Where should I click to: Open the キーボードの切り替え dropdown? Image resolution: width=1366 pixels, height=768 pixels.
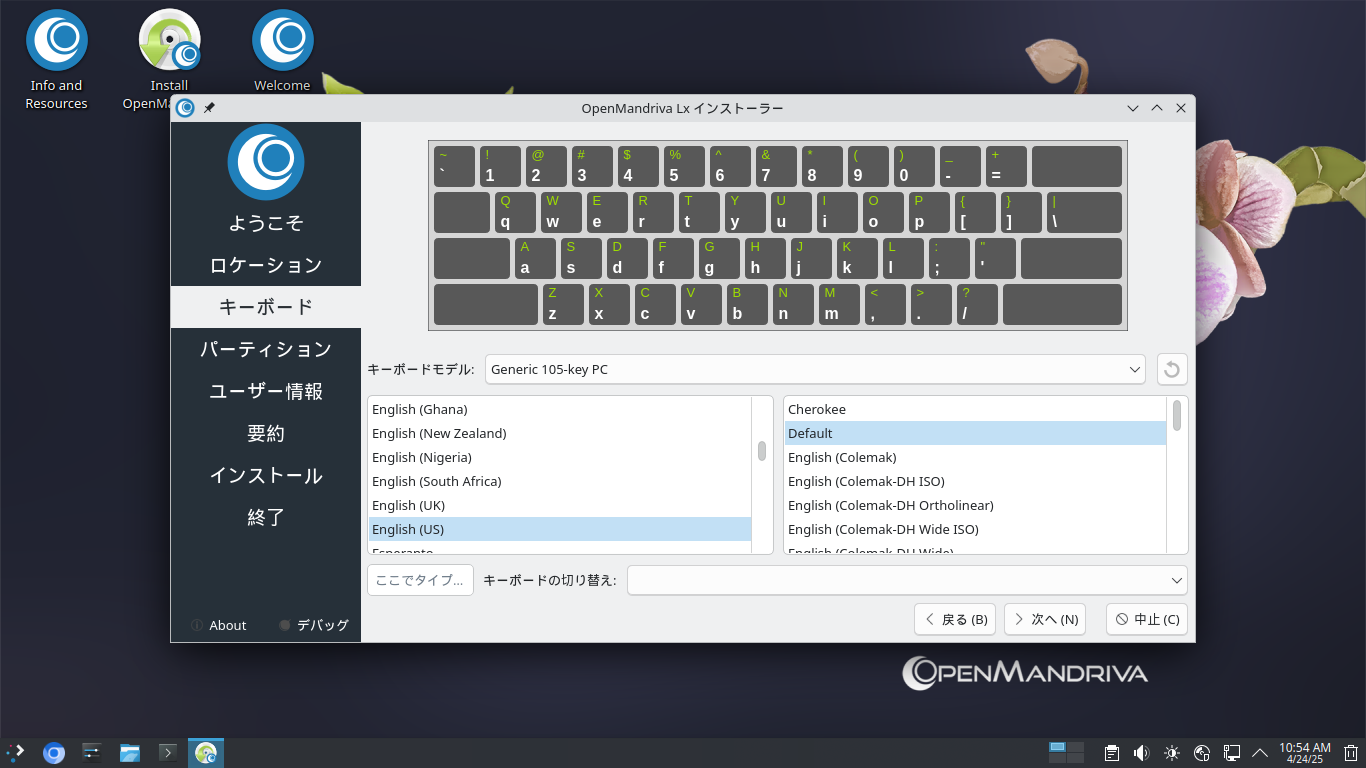[907, 580]
